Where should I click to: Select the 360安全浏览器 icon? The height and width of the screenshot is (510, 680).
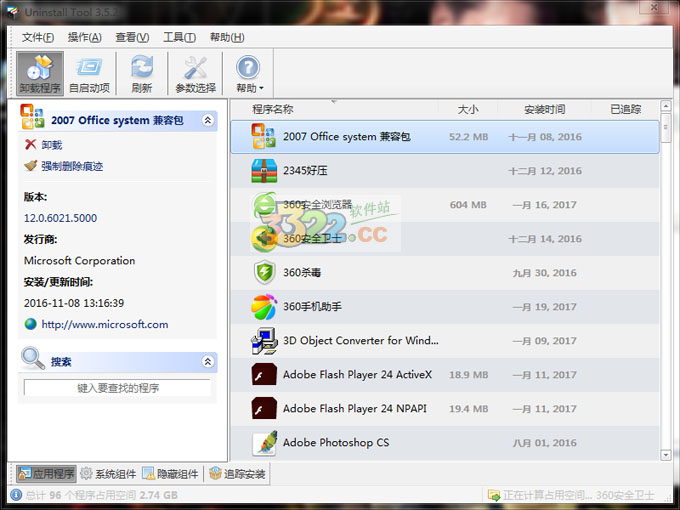pos(264,205)
